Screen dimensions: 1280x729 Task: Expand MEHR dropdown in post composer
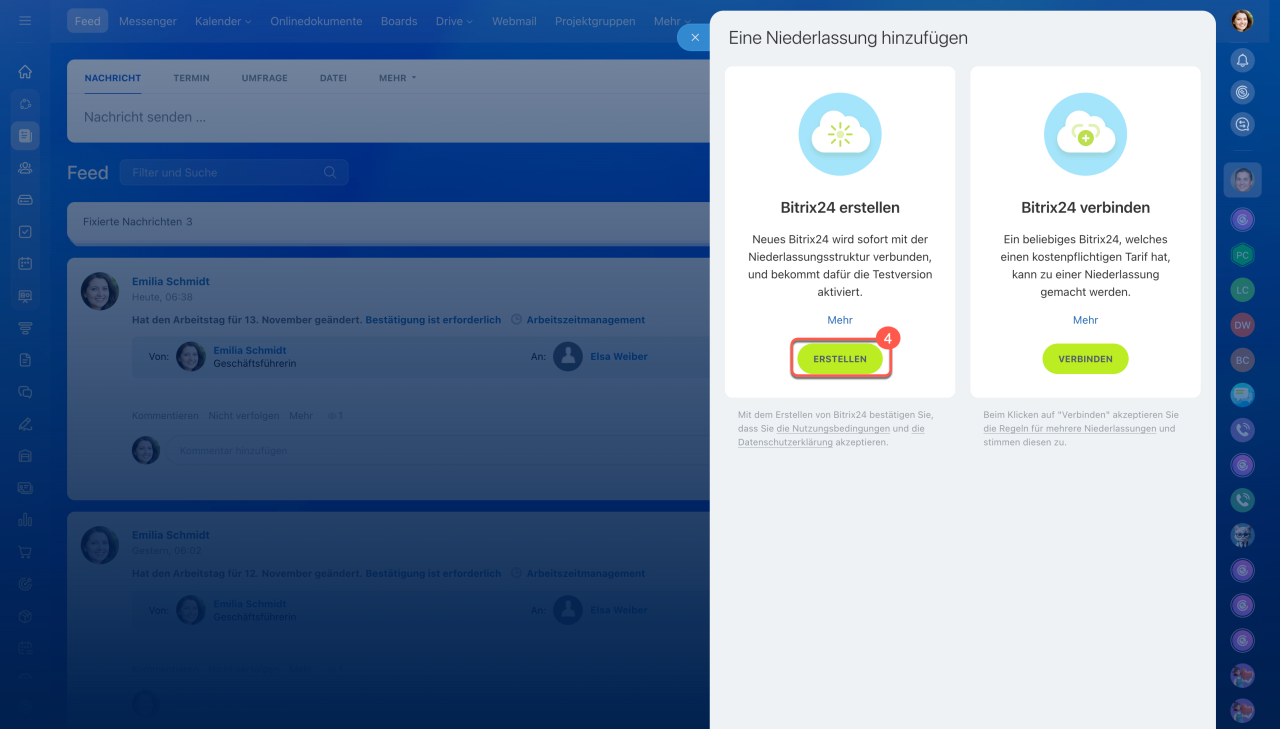point(397,78)
